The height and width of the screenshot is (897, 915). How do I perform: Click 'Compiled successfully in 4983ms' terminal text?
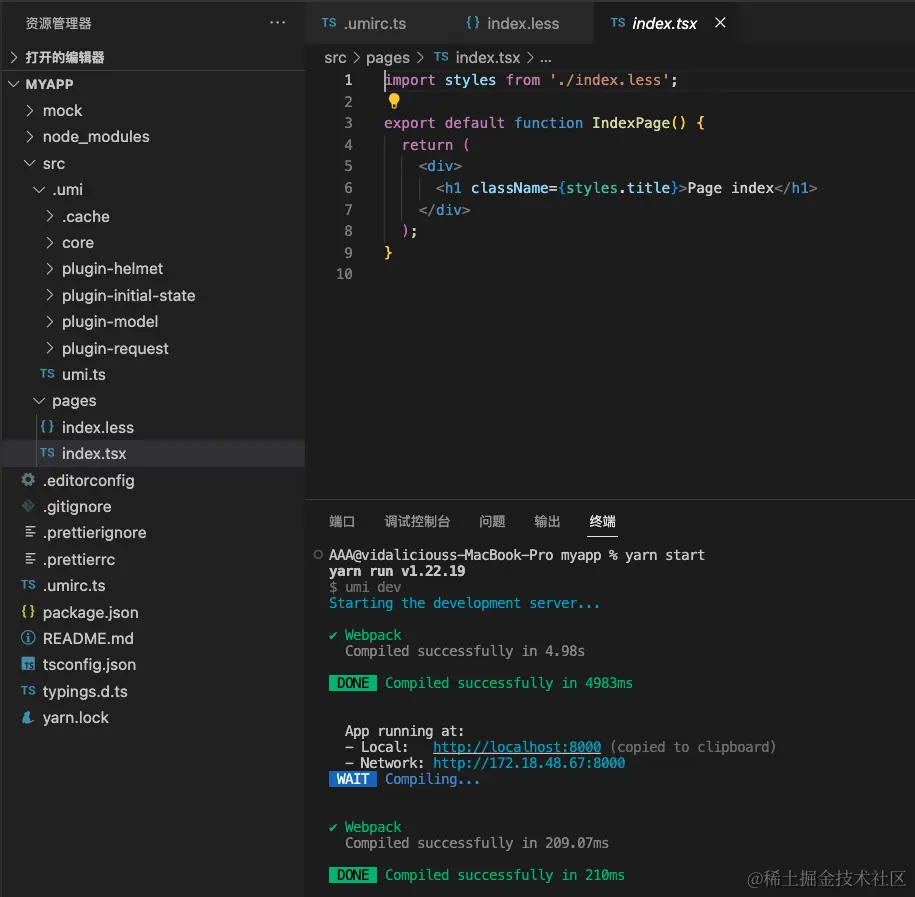[x=508, y=683]
